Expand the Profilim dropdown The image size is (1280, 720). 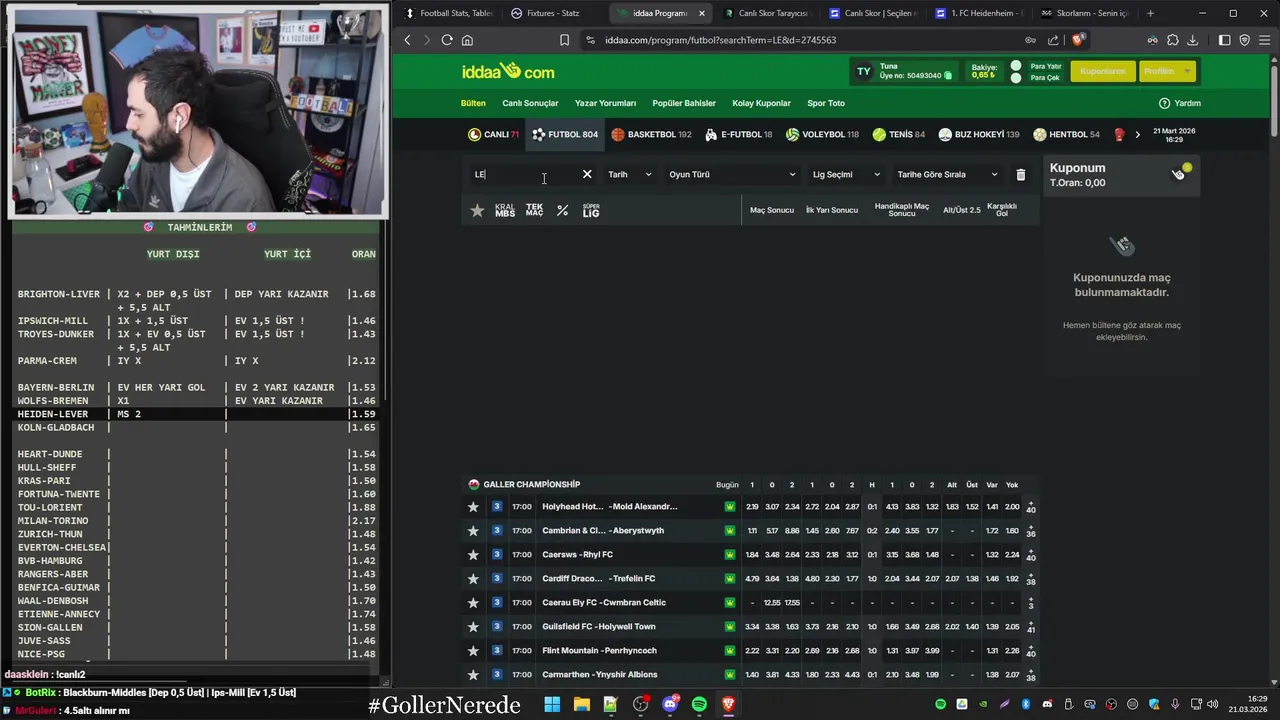[x=1167, y=71]
